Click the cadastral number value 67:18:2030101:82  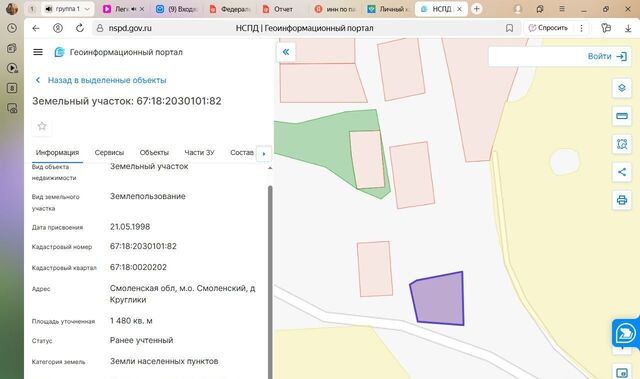(143, 246)
